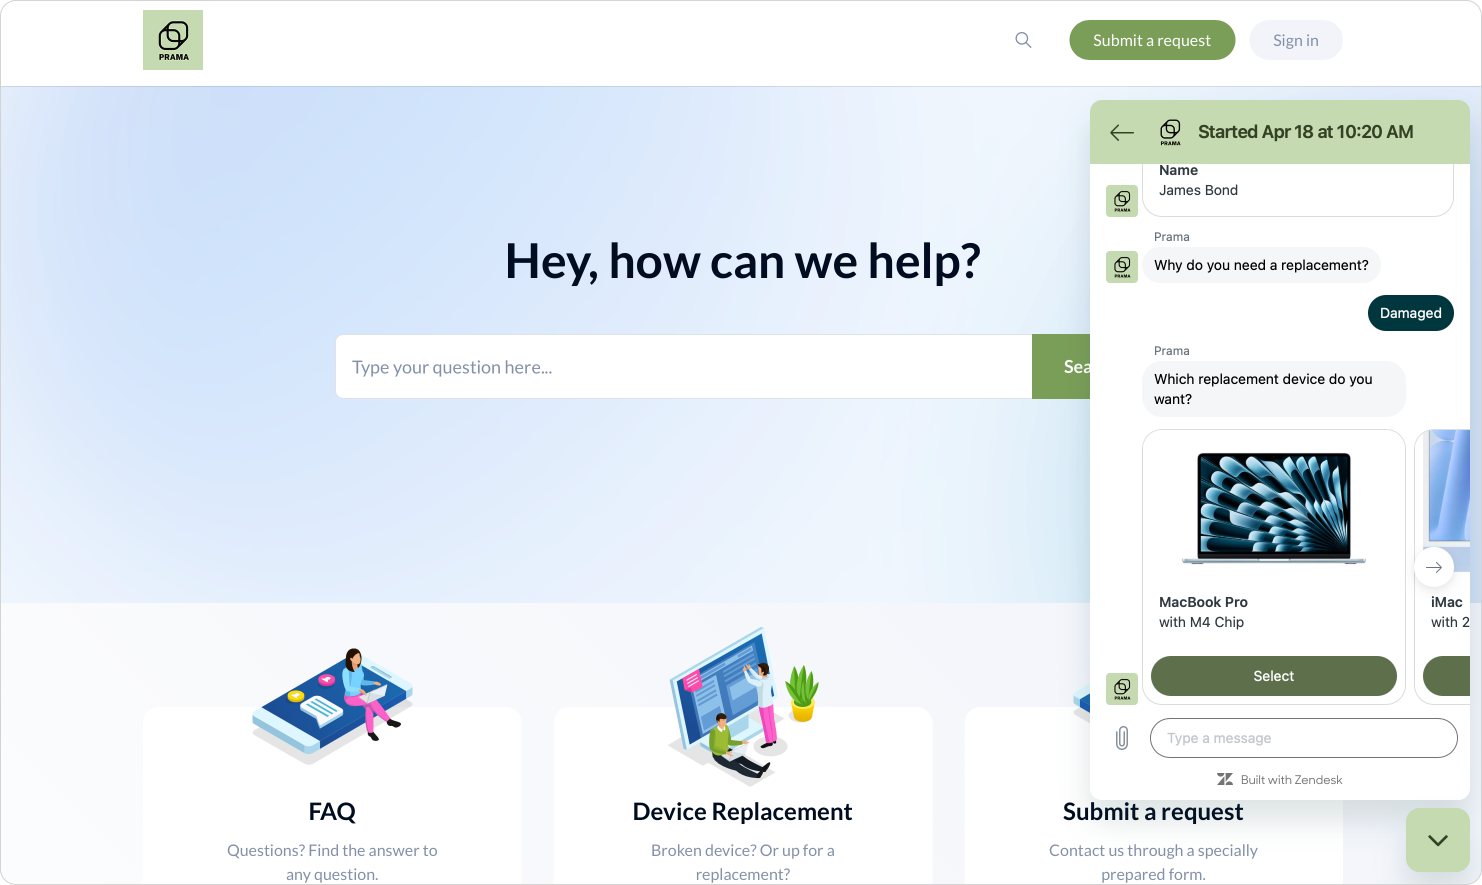Click the Submit a request button

[1152, 40]
